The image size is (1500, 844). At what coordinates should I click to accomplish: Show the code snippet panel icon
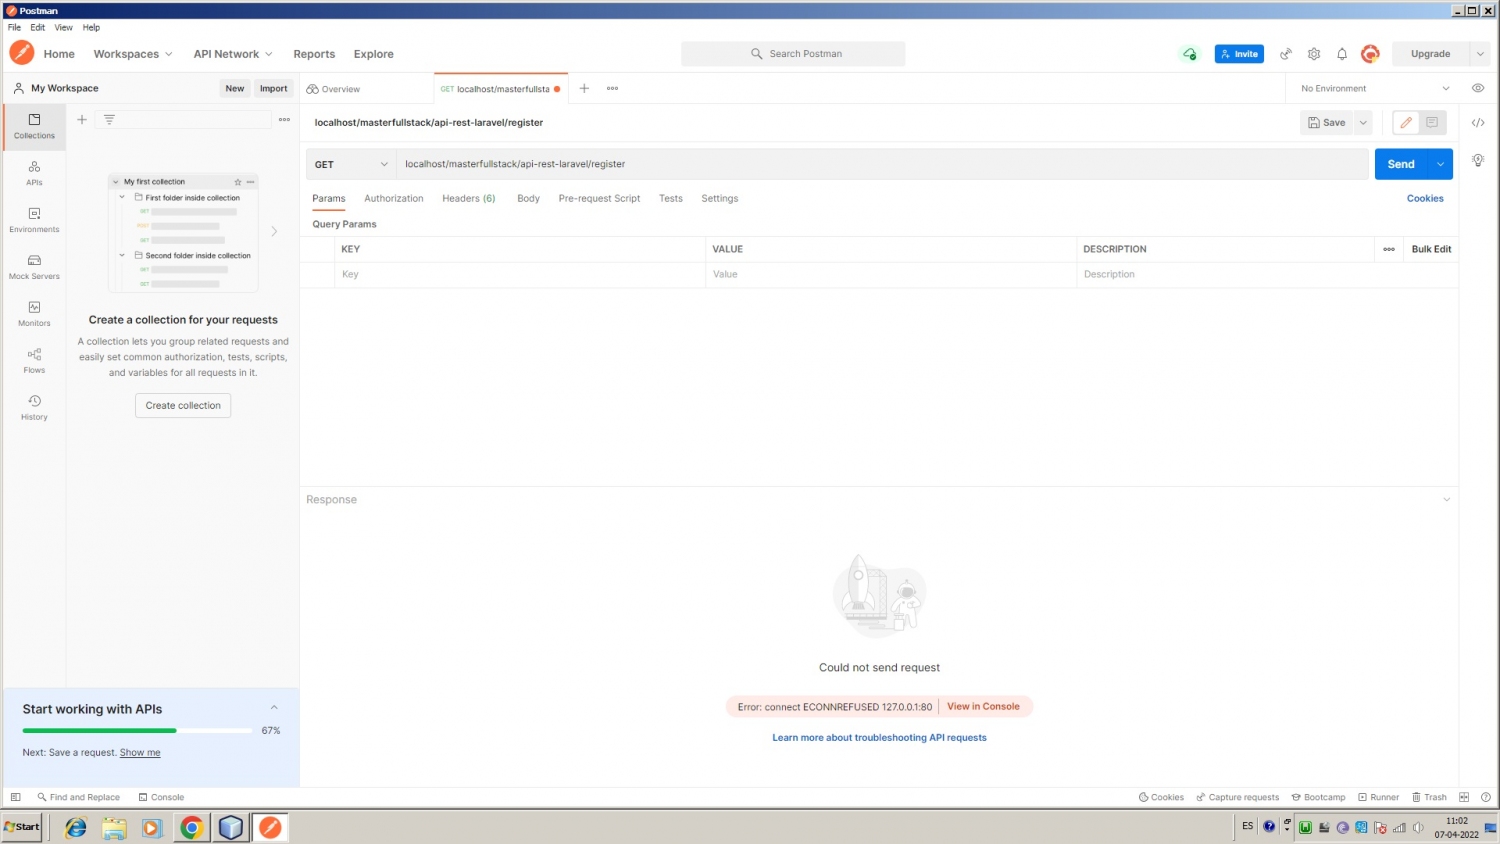pos(1478,123)
